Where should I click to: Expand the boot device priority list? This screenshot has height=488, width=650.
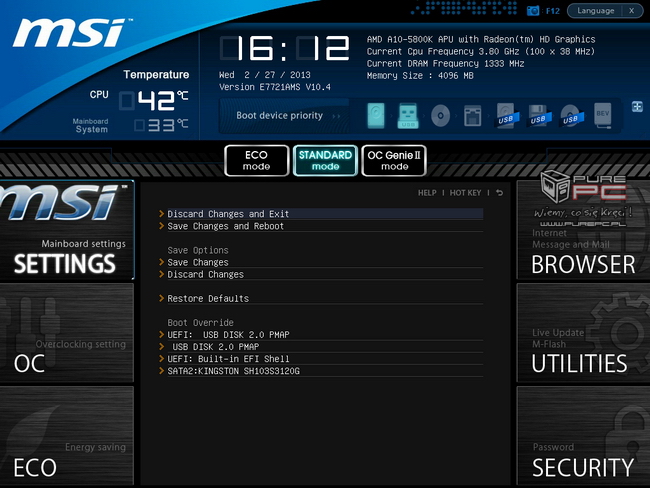pos(637,107)
